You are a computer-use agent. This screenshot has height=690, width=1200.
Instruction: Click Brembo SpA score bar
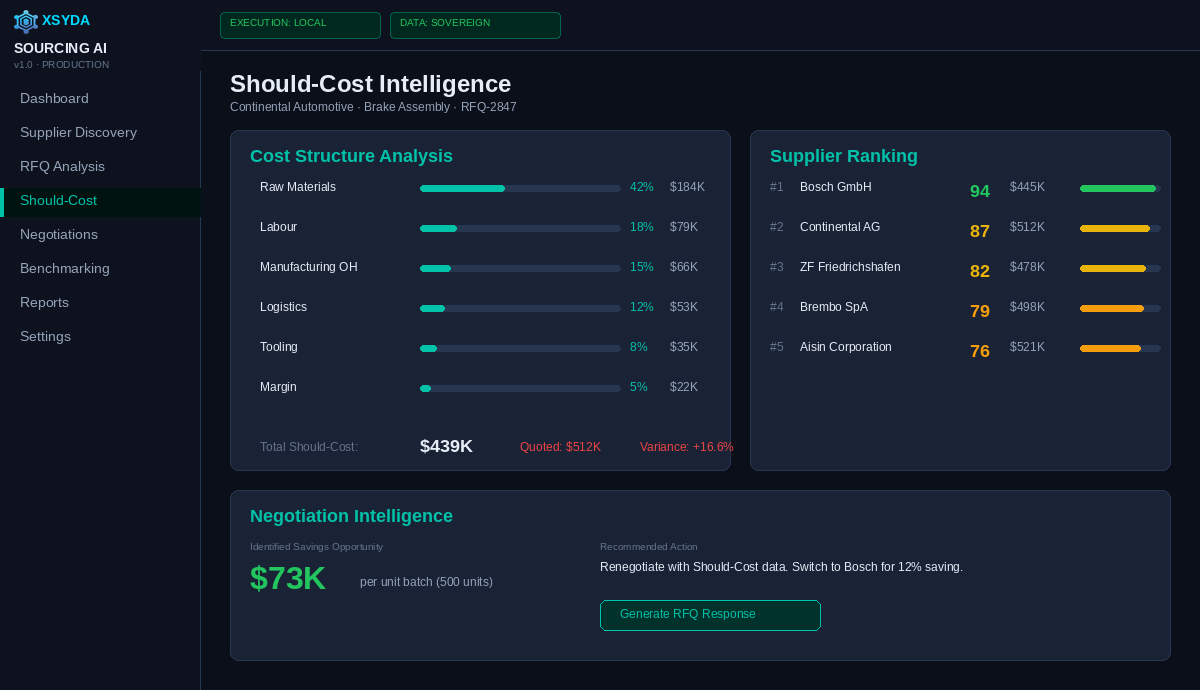pyautogui.click(x=1118, y=308)
